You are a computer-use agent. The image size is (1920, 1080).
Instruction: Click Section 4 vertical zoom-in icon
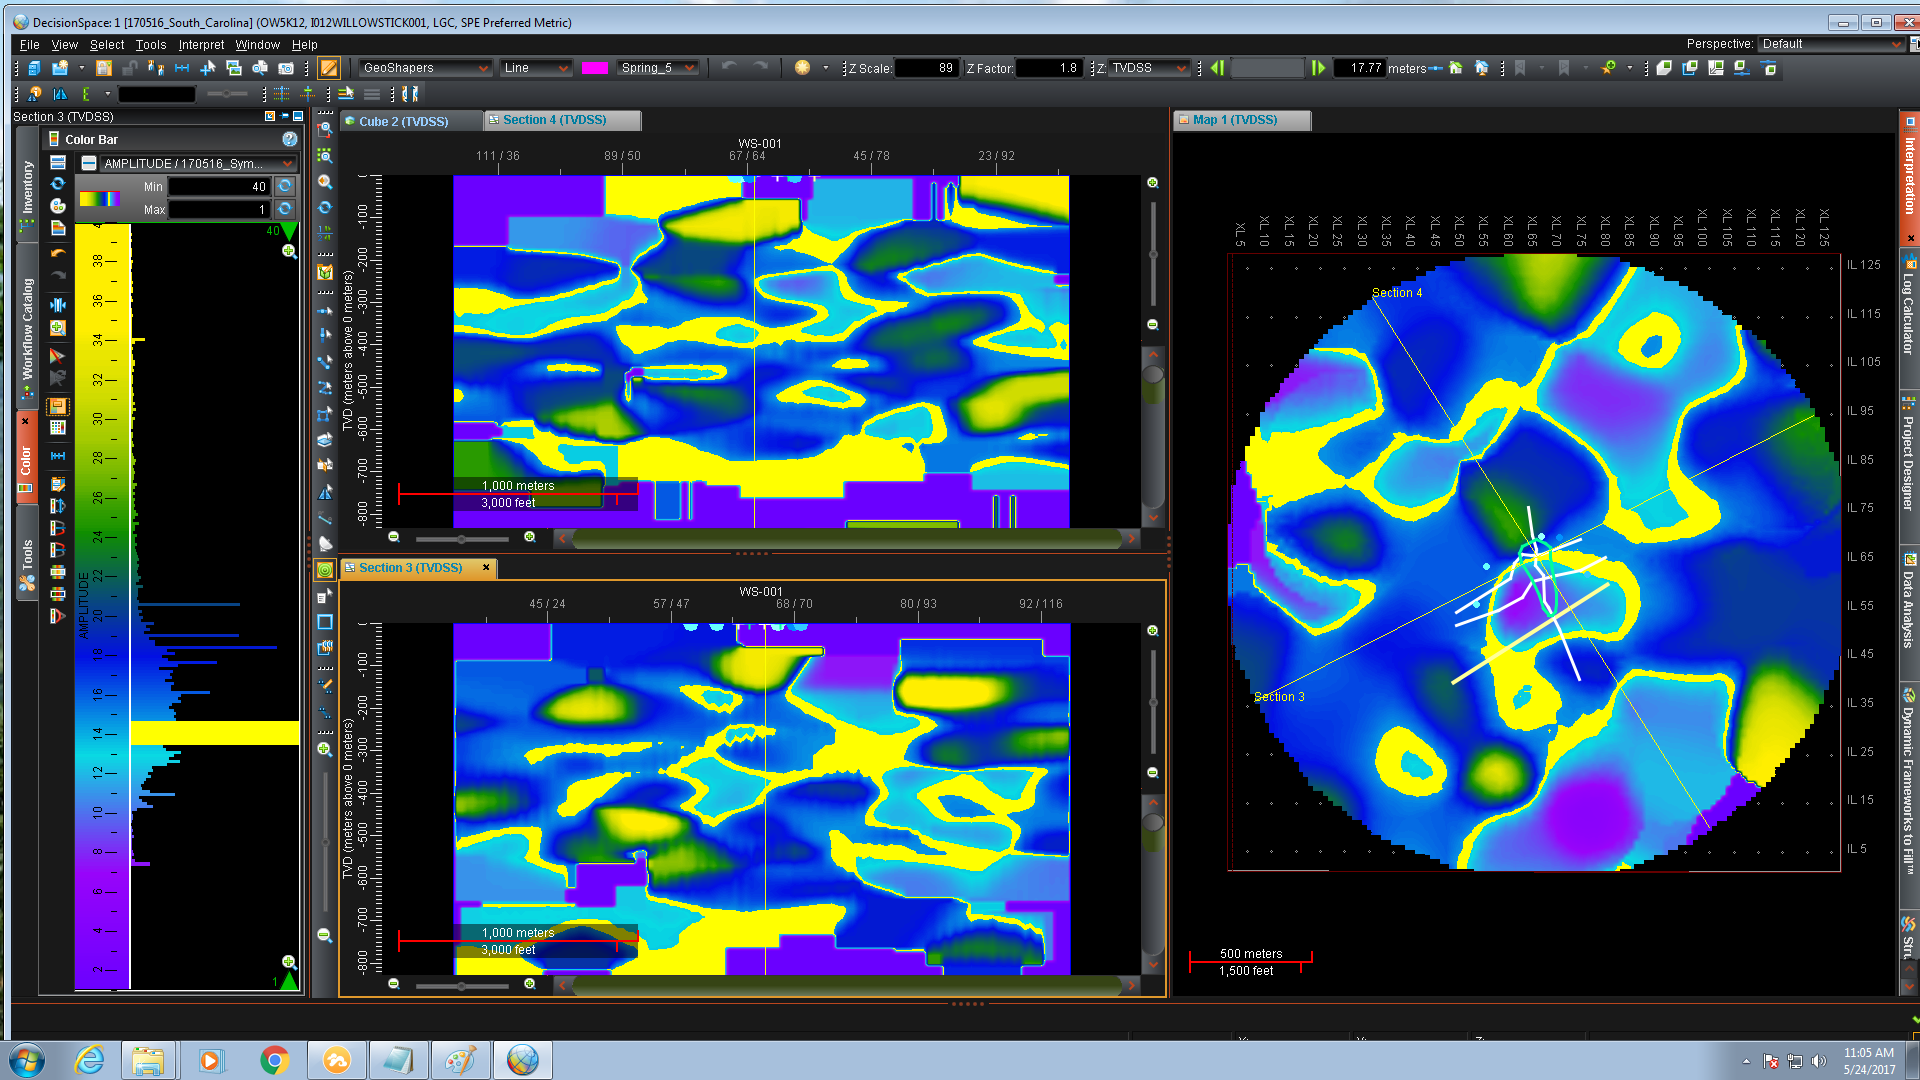[x=1153, y=183]
